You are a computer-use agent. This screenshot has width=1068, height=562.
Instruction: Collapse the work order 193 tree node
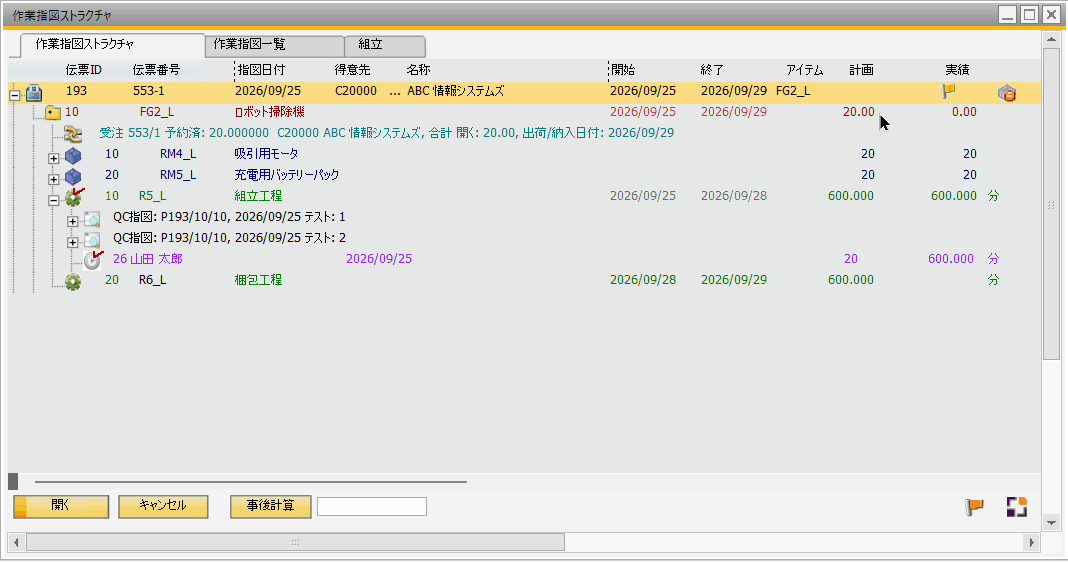click(15, 96)
